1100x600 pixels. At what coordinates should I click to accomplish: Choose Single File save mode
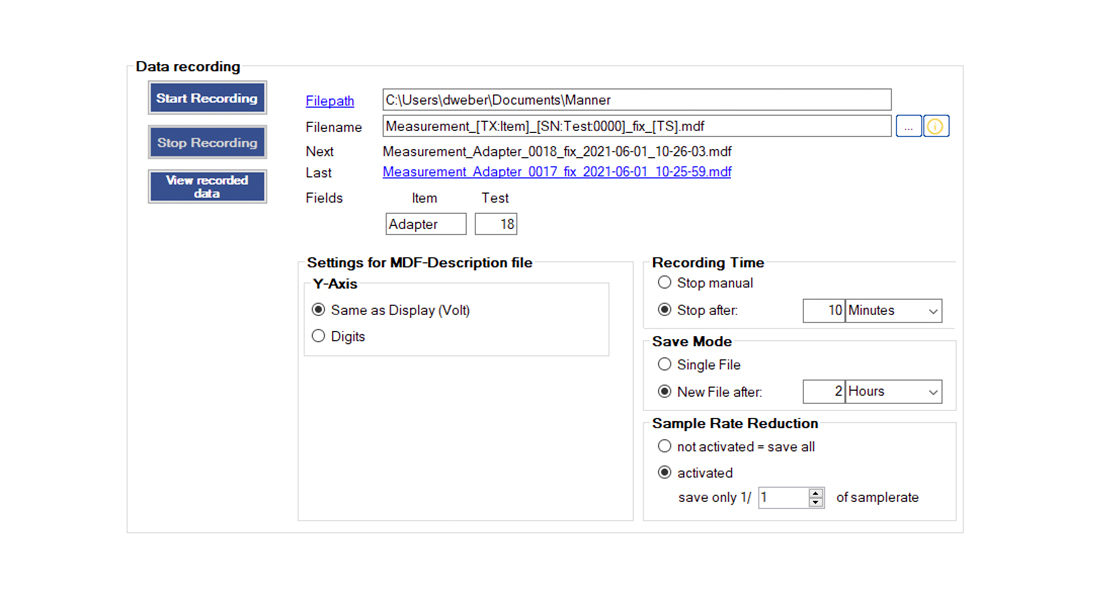[665, 365]
